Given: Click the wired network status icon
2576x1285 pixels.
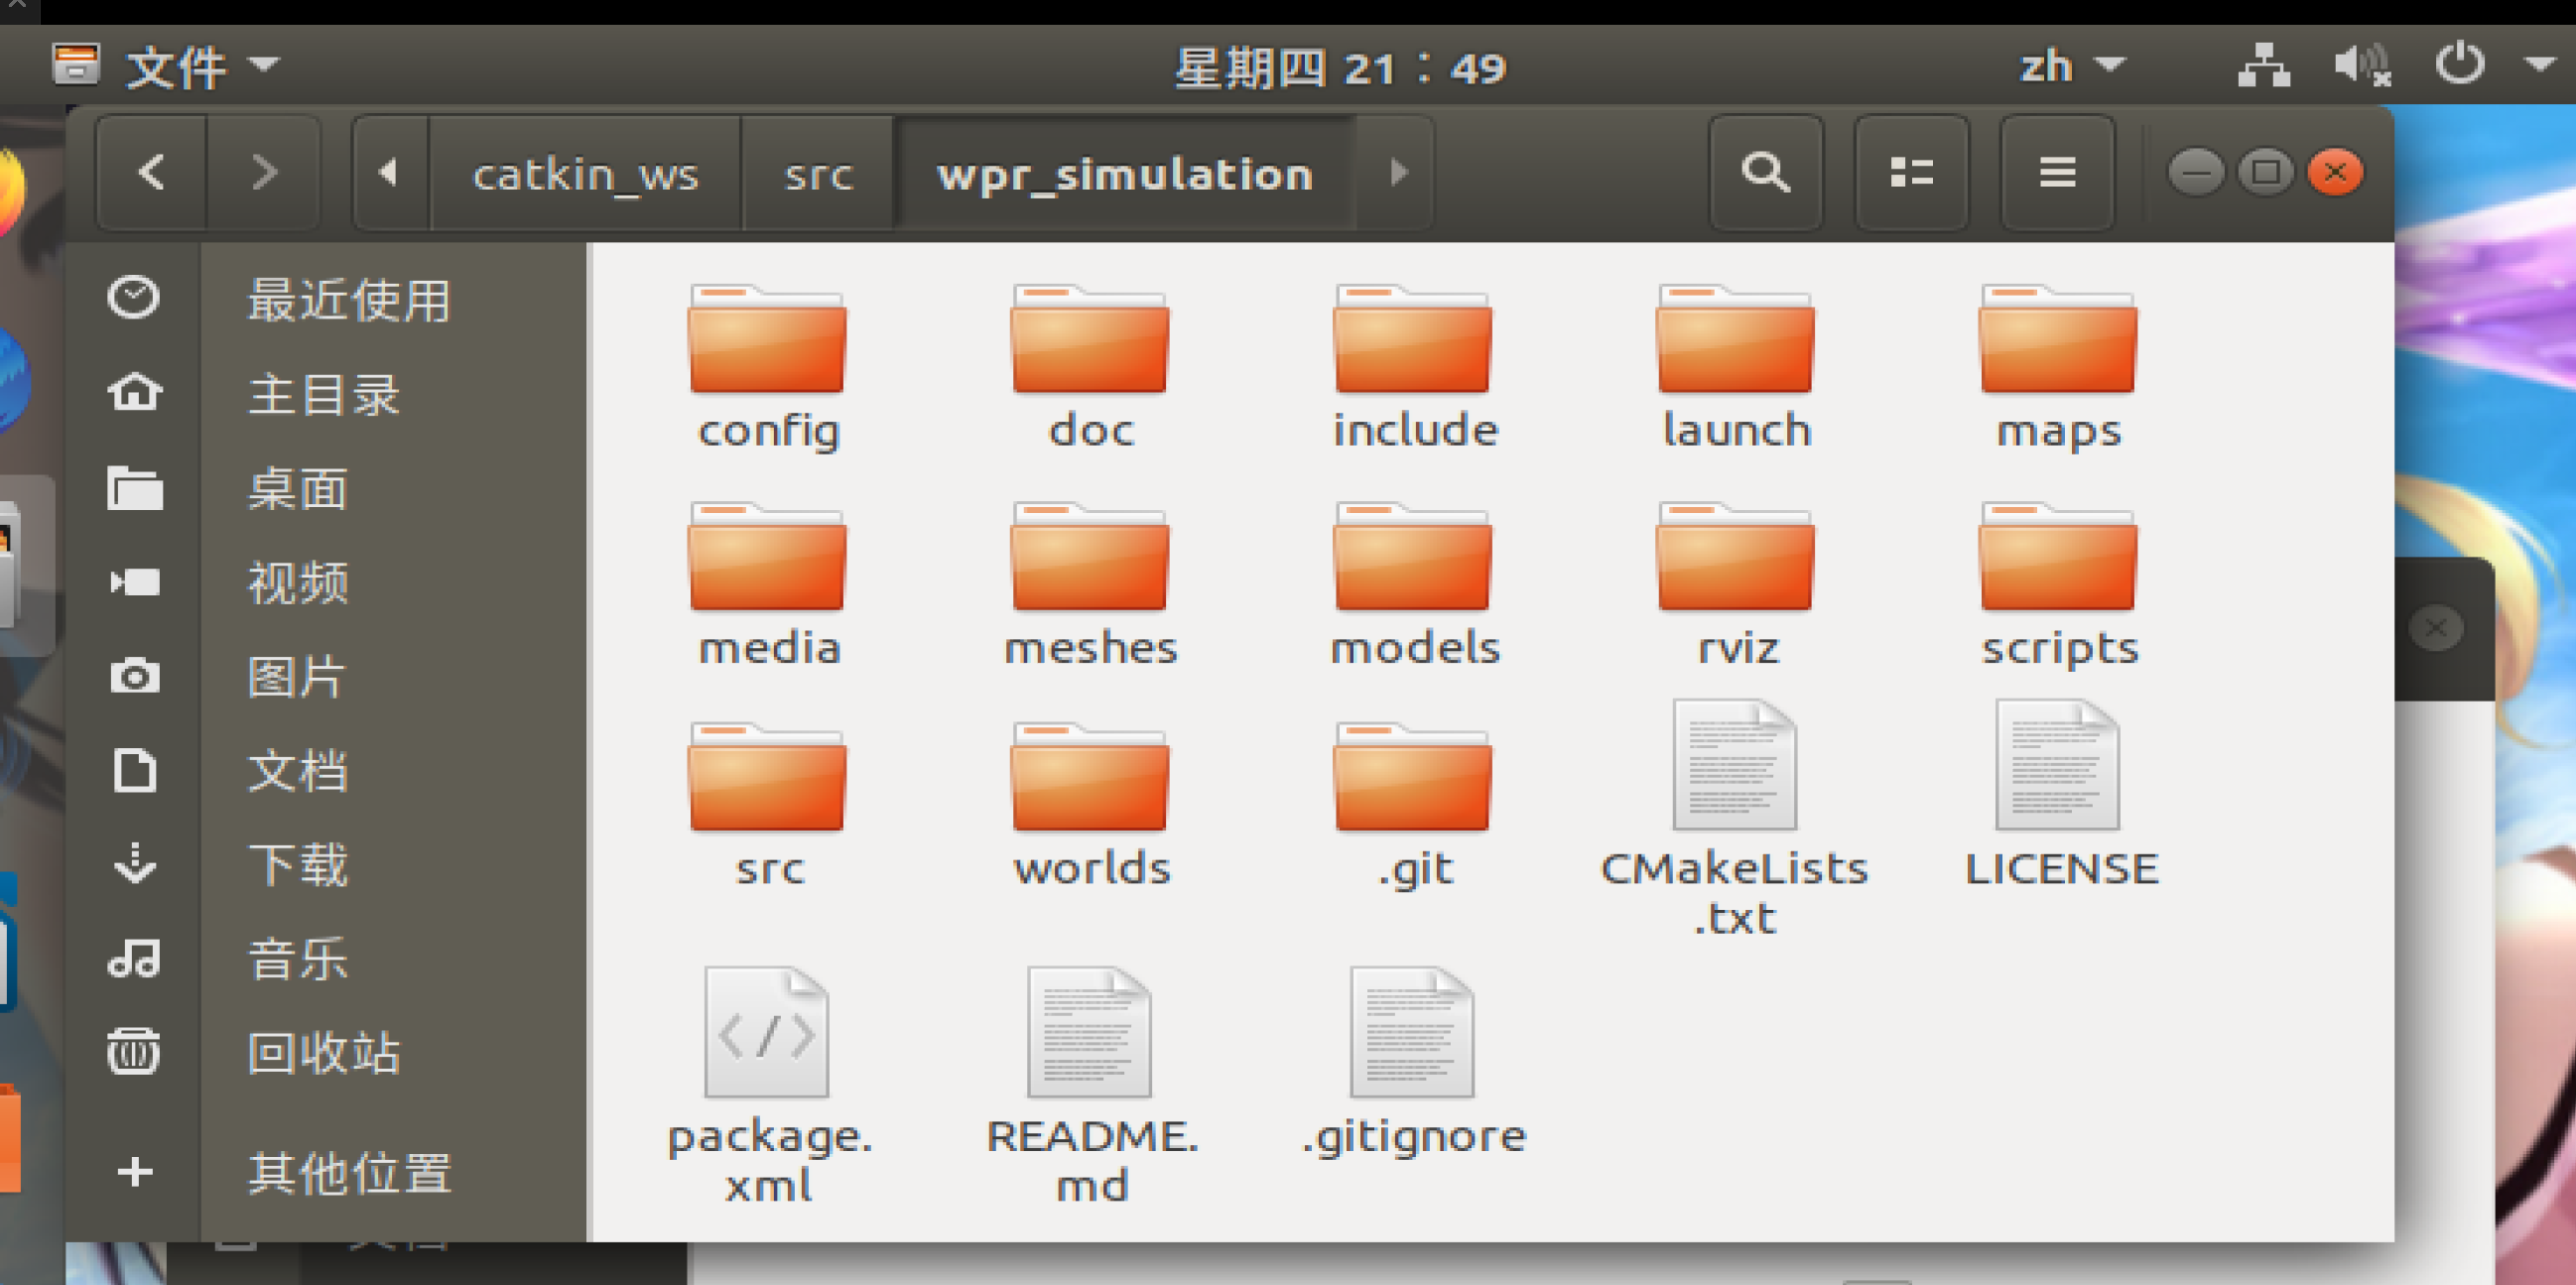Looking at the screenshot, I should point(2263,66).
